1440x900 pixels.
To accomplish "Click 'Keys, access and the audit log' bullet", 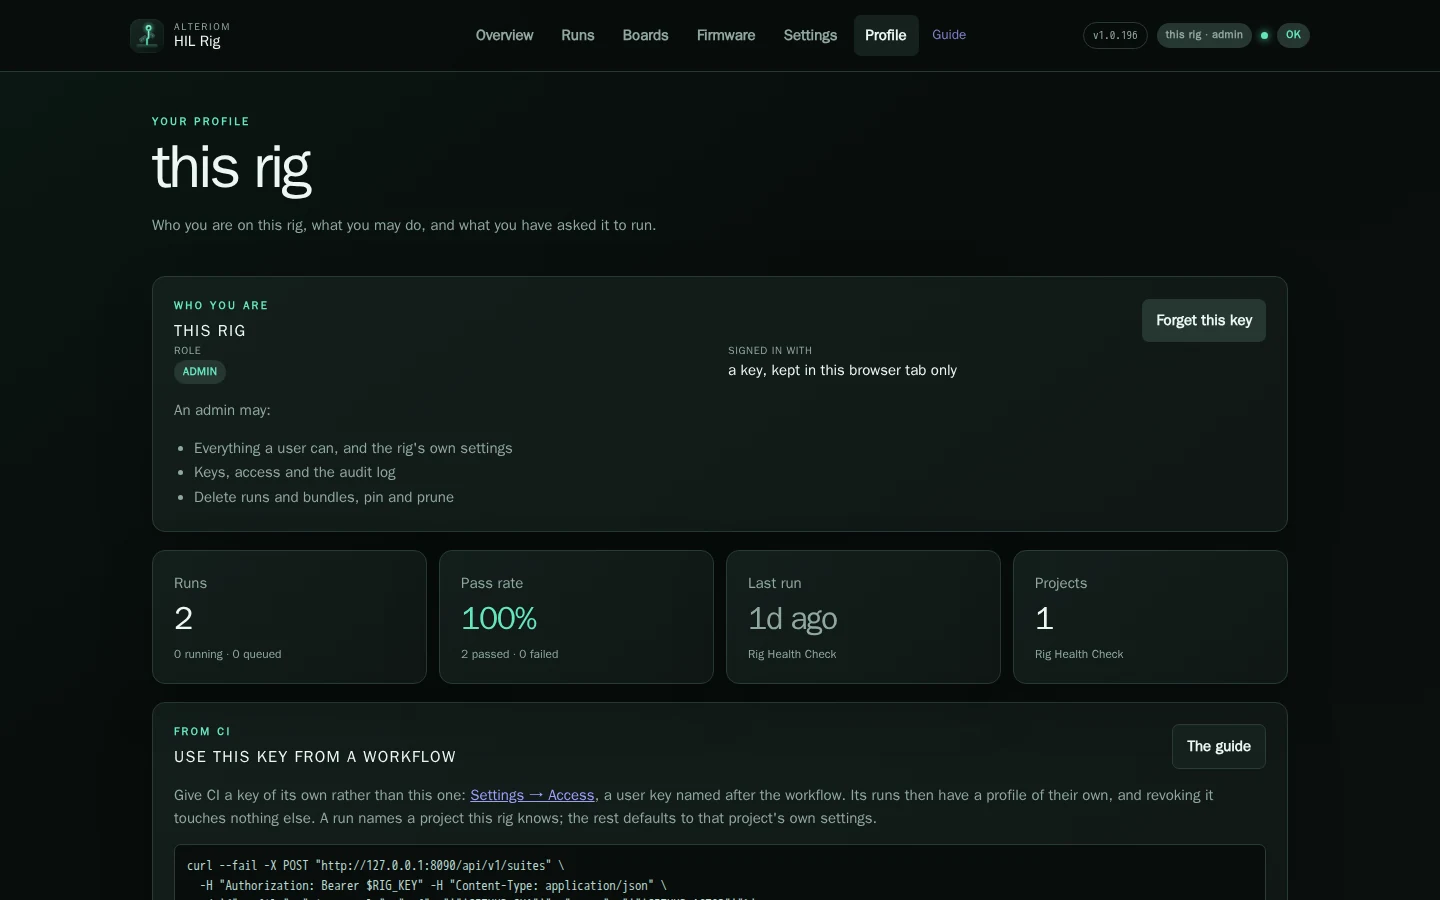I will coord(295,472).
